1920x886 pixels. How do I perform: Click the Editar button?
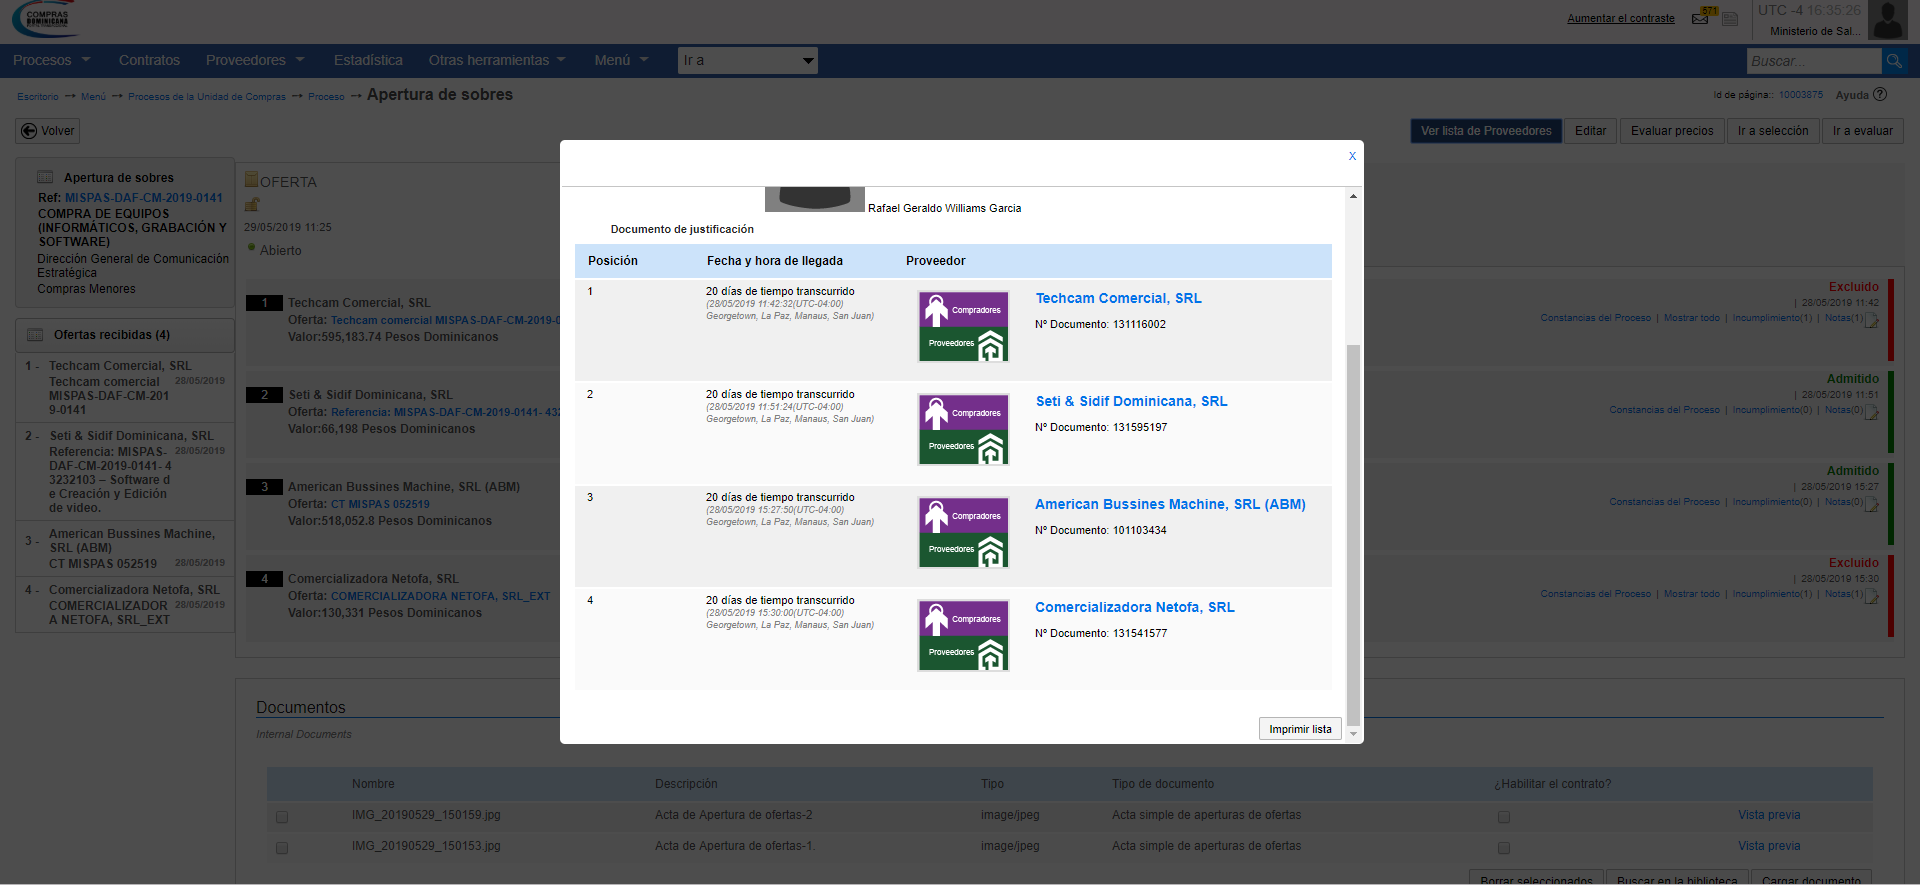pyautogui.click(x=1590, y=131)
